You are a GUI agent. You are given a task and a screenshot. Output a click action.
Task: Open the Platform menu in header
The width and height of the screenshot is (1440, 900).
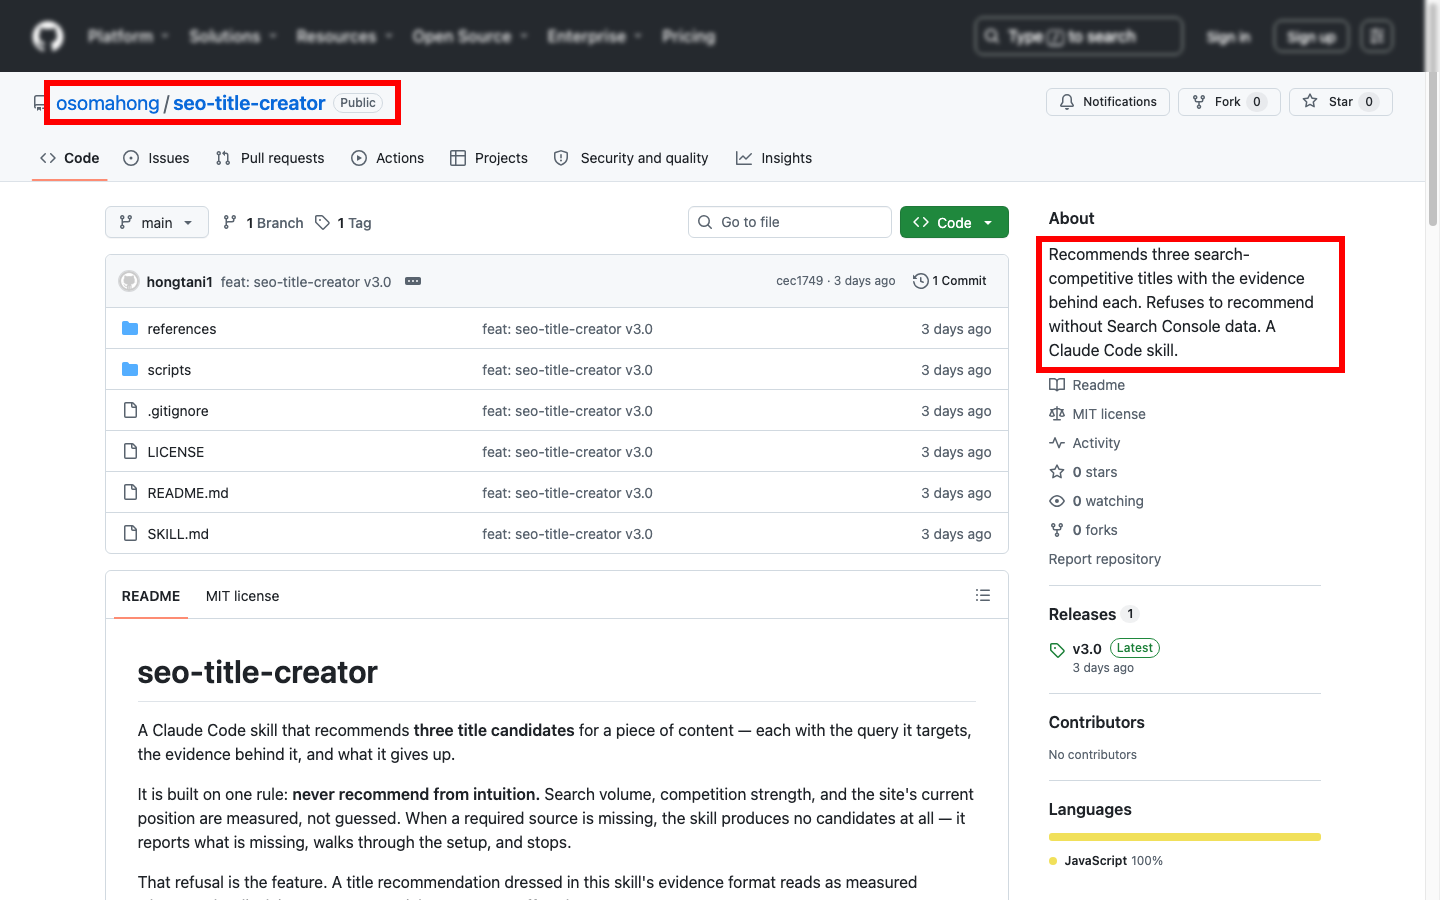tap(128, 37)
